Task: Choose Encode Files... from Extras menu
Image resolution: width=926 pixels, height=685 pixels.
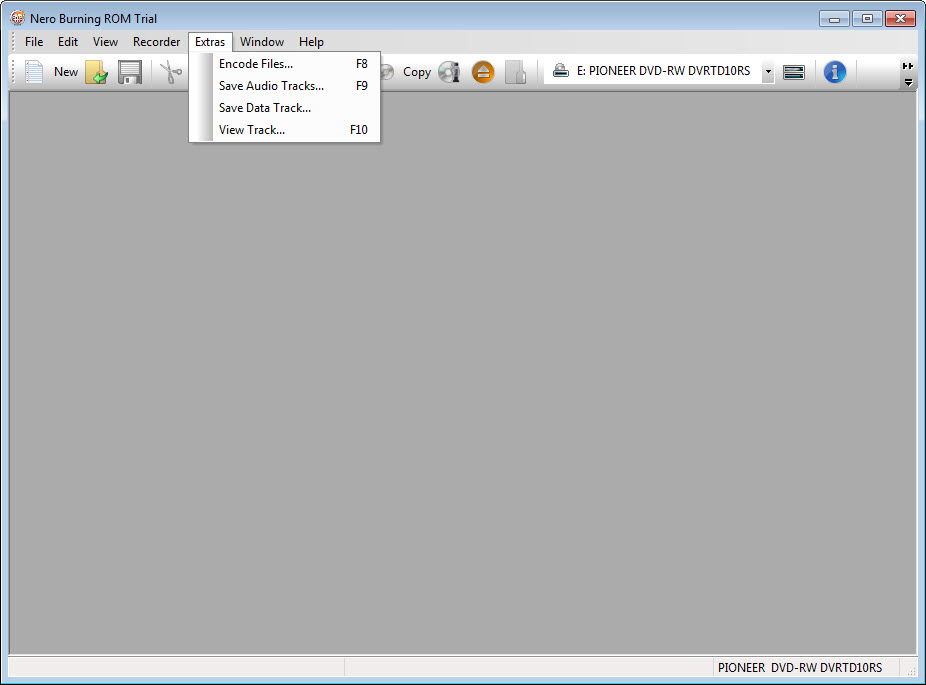Action: click(x=285, y=64)
